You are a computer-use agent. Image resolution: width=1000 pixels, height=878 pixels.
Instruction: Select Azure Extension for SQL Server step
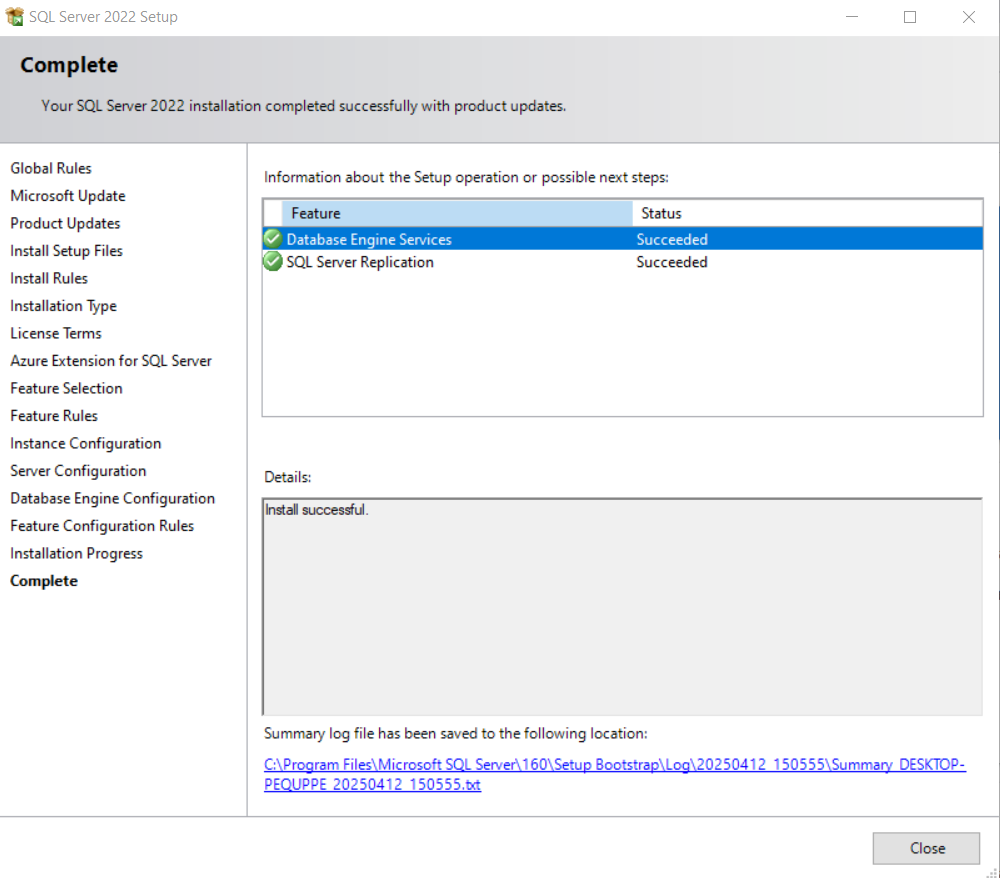pos(111,361)
